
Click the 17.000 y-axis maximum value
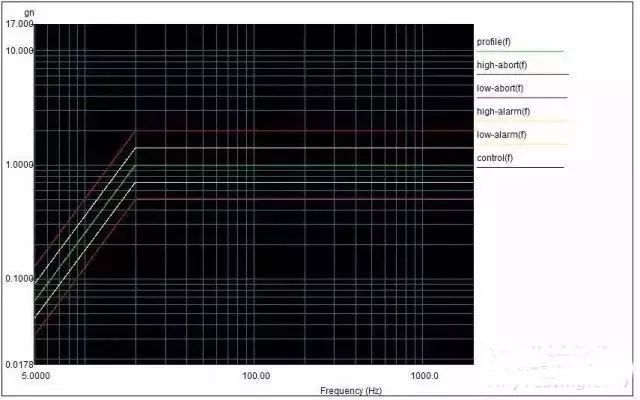(19, 24)
